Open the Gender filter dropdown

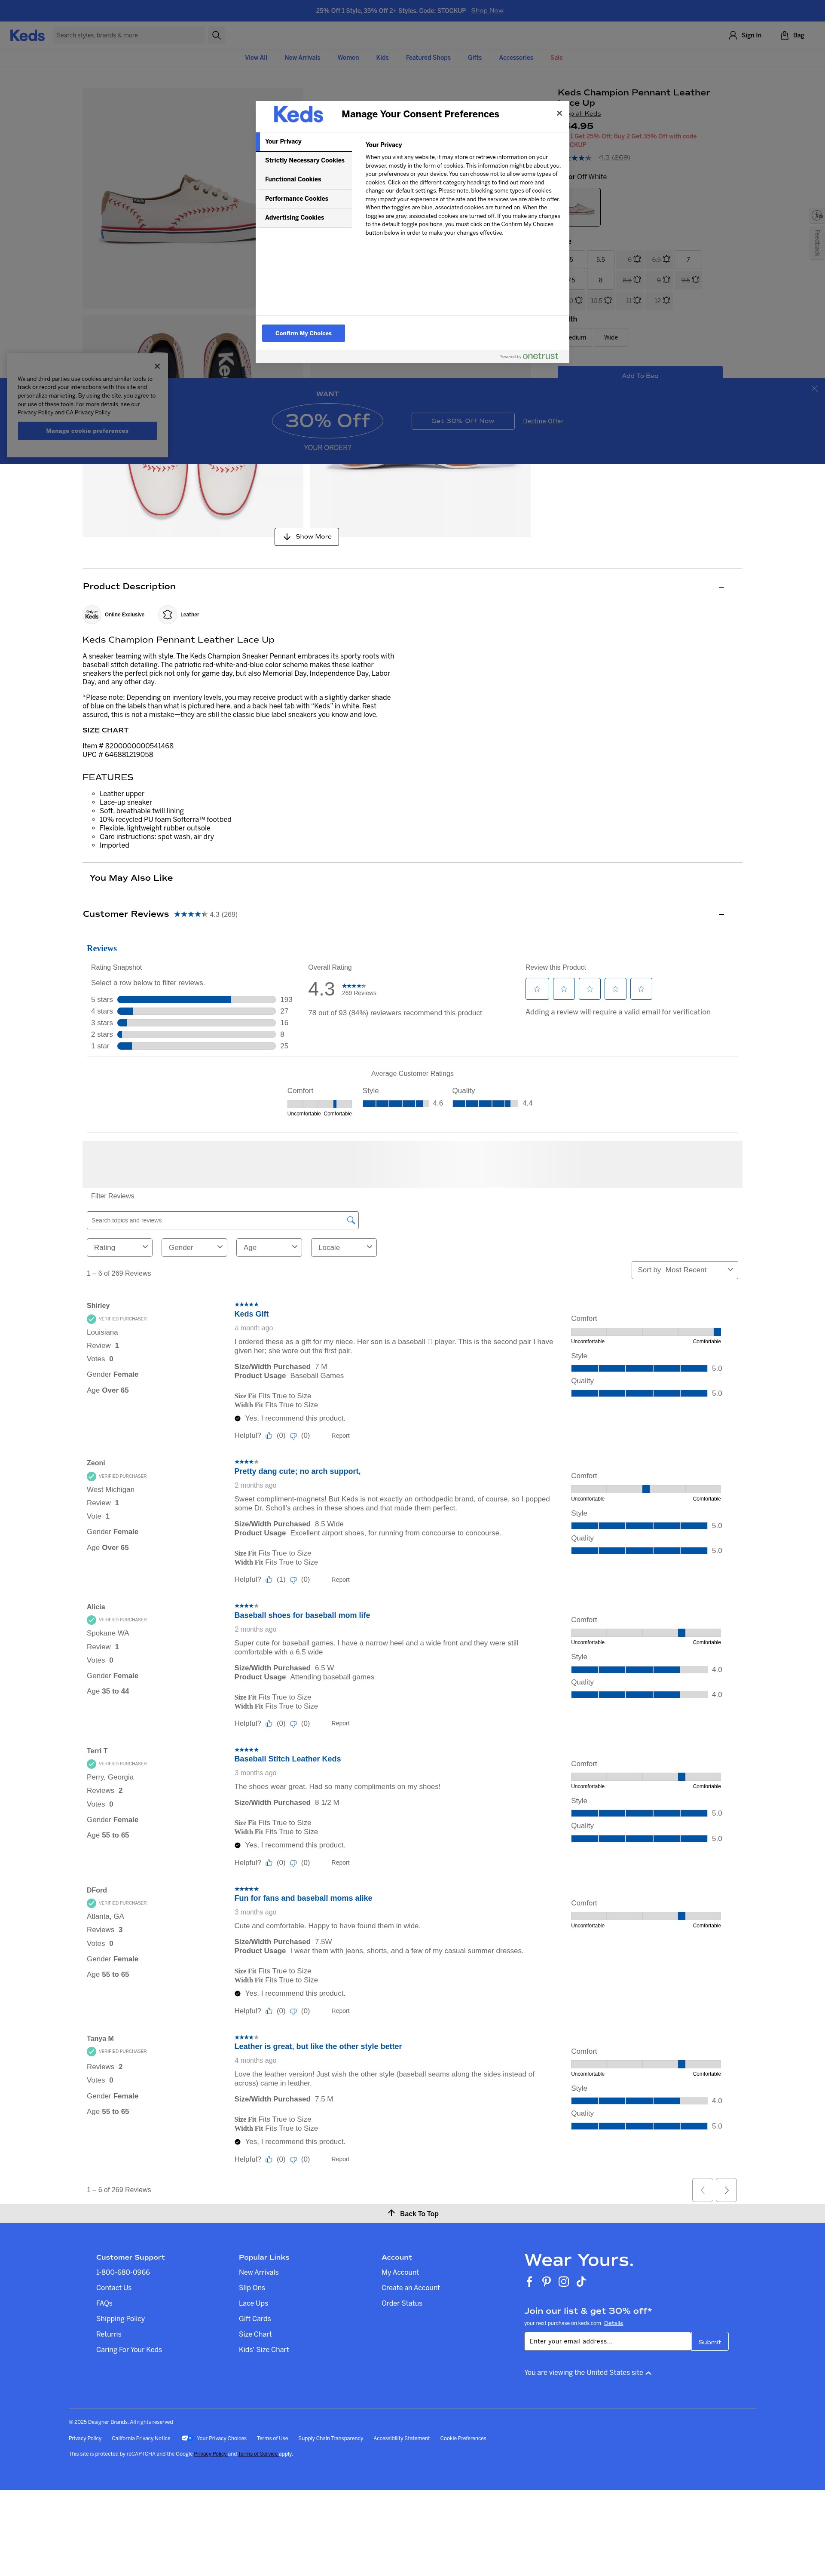coord(194,1247)
